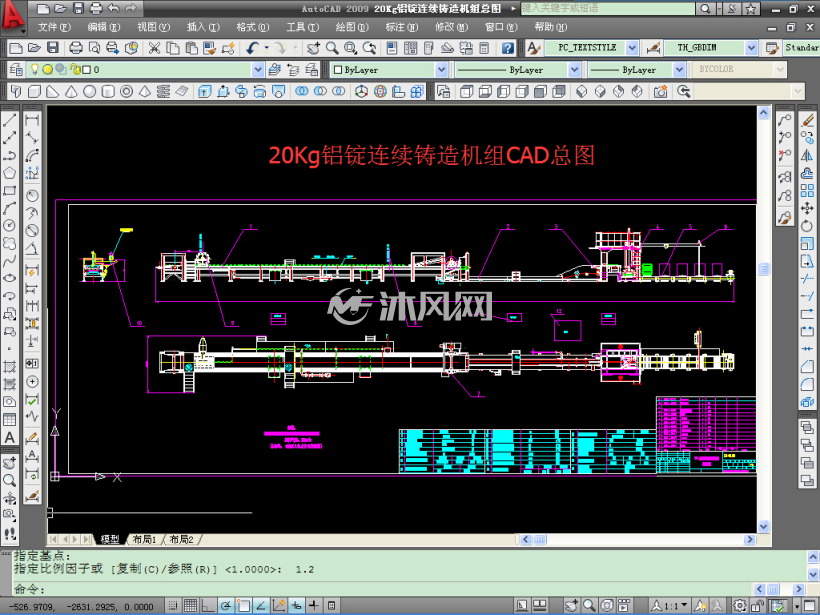Screen dimensions: 820x615
Task: Select the Circle draw tool
Action: 9,225
